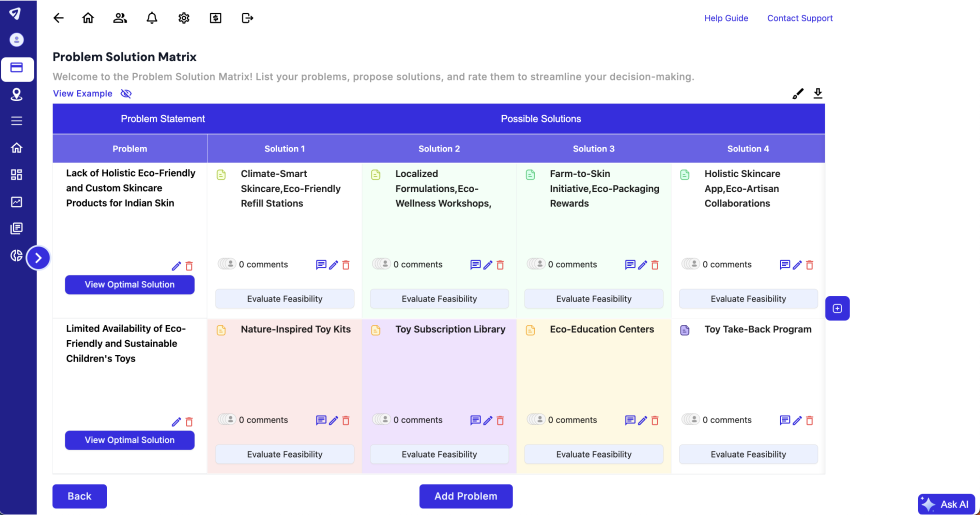Edit the Toy Subscription Library solution
980x515 pixels.
488,421
